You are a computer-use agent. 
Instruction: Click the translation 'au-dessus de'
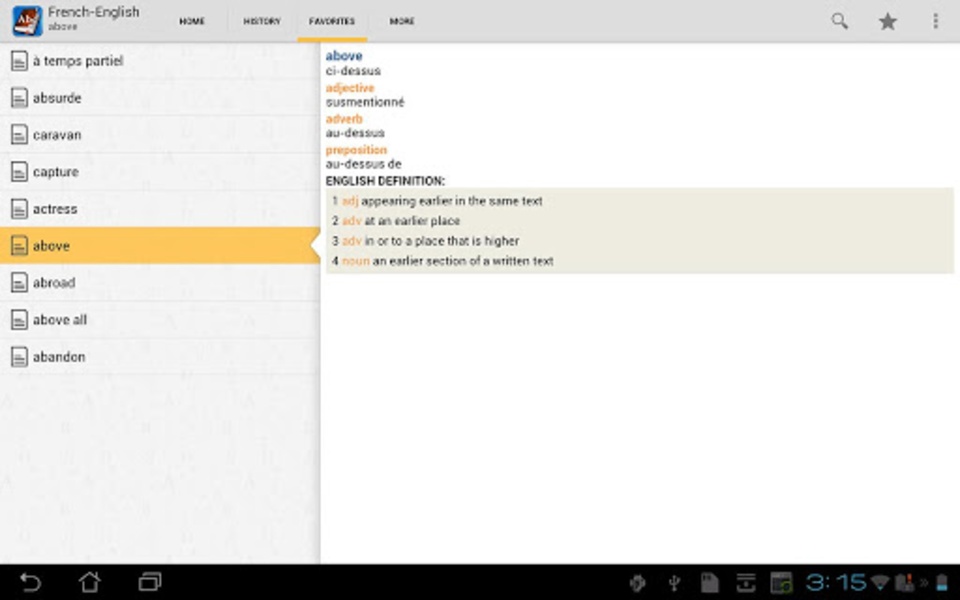coord(363,164)
